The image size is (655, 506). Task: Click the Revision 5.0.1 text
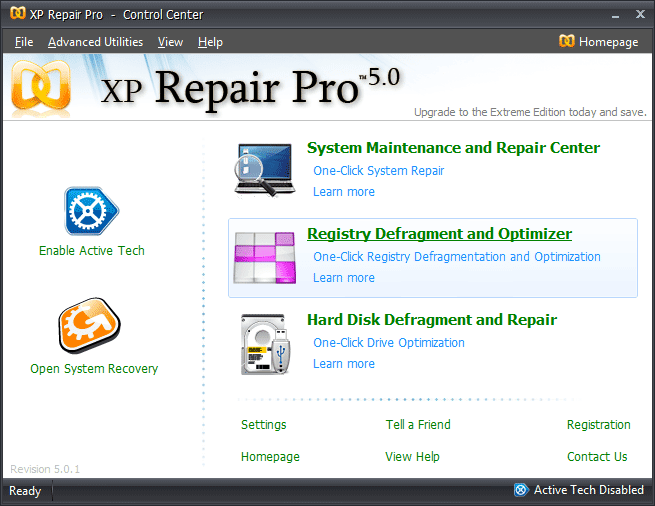[x=45, y=469]
